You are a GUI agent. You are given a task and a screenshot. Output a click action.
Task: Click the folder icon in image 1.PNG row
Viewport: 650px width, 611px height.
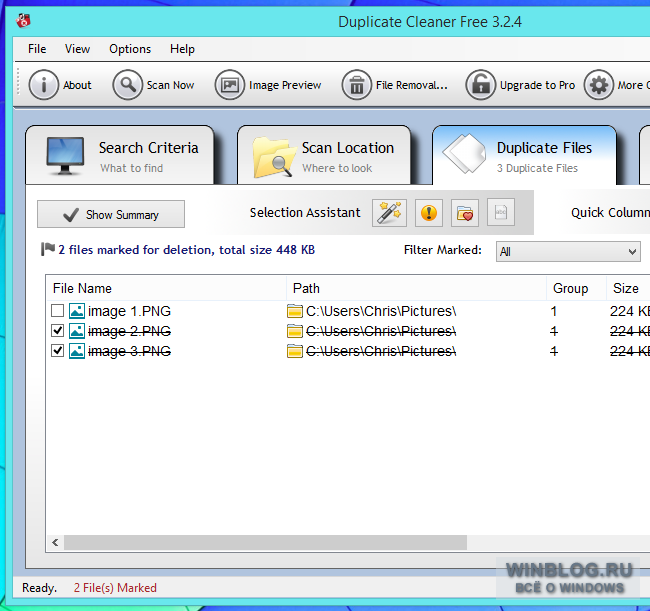(x=295, y=311)
